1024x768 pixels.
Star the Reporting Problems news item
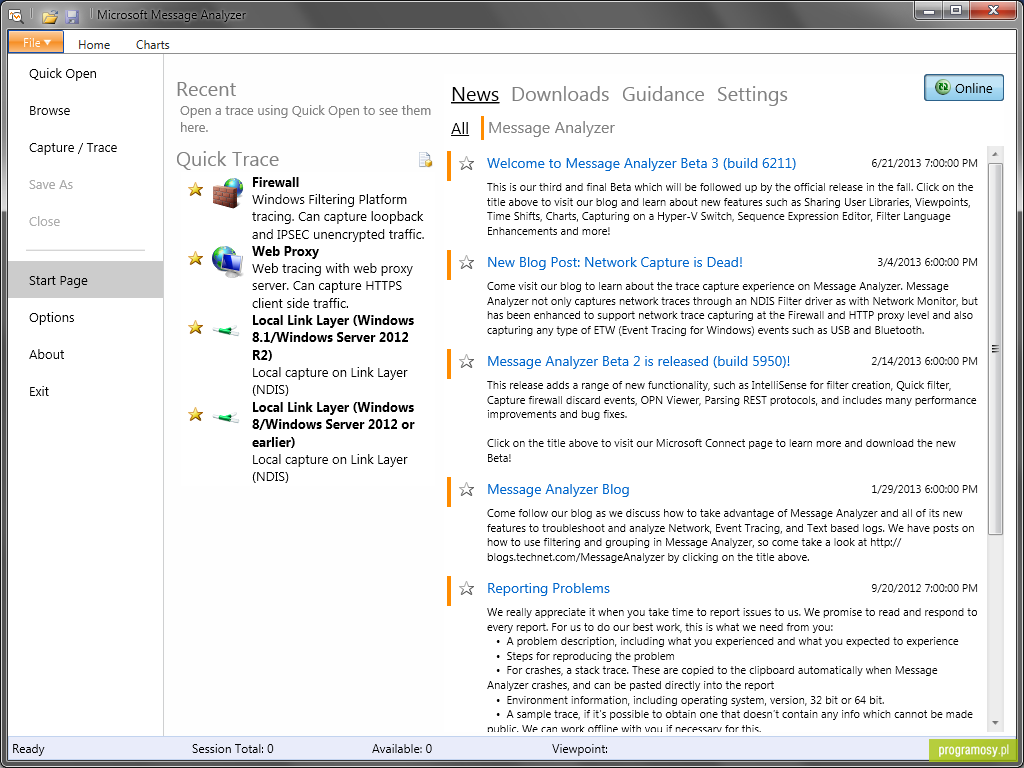click(x=466, y=588)
